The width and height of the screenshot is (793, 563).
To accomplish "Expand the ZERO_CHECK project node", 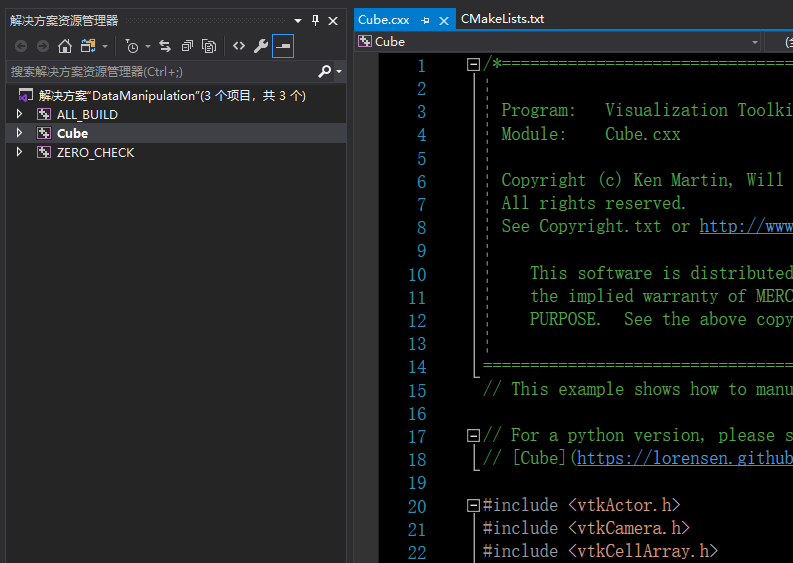I will point(19,152).
